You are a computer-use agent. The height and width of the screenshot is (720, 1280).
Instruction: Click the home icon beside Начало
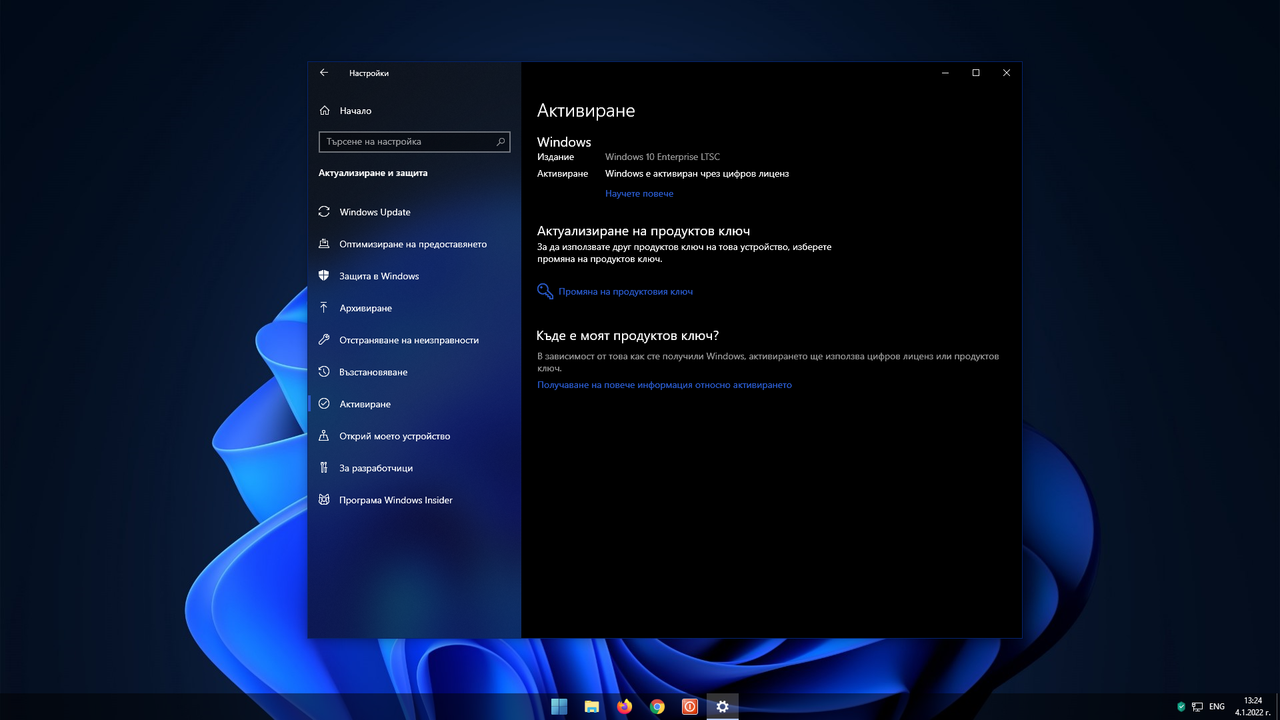324,111
